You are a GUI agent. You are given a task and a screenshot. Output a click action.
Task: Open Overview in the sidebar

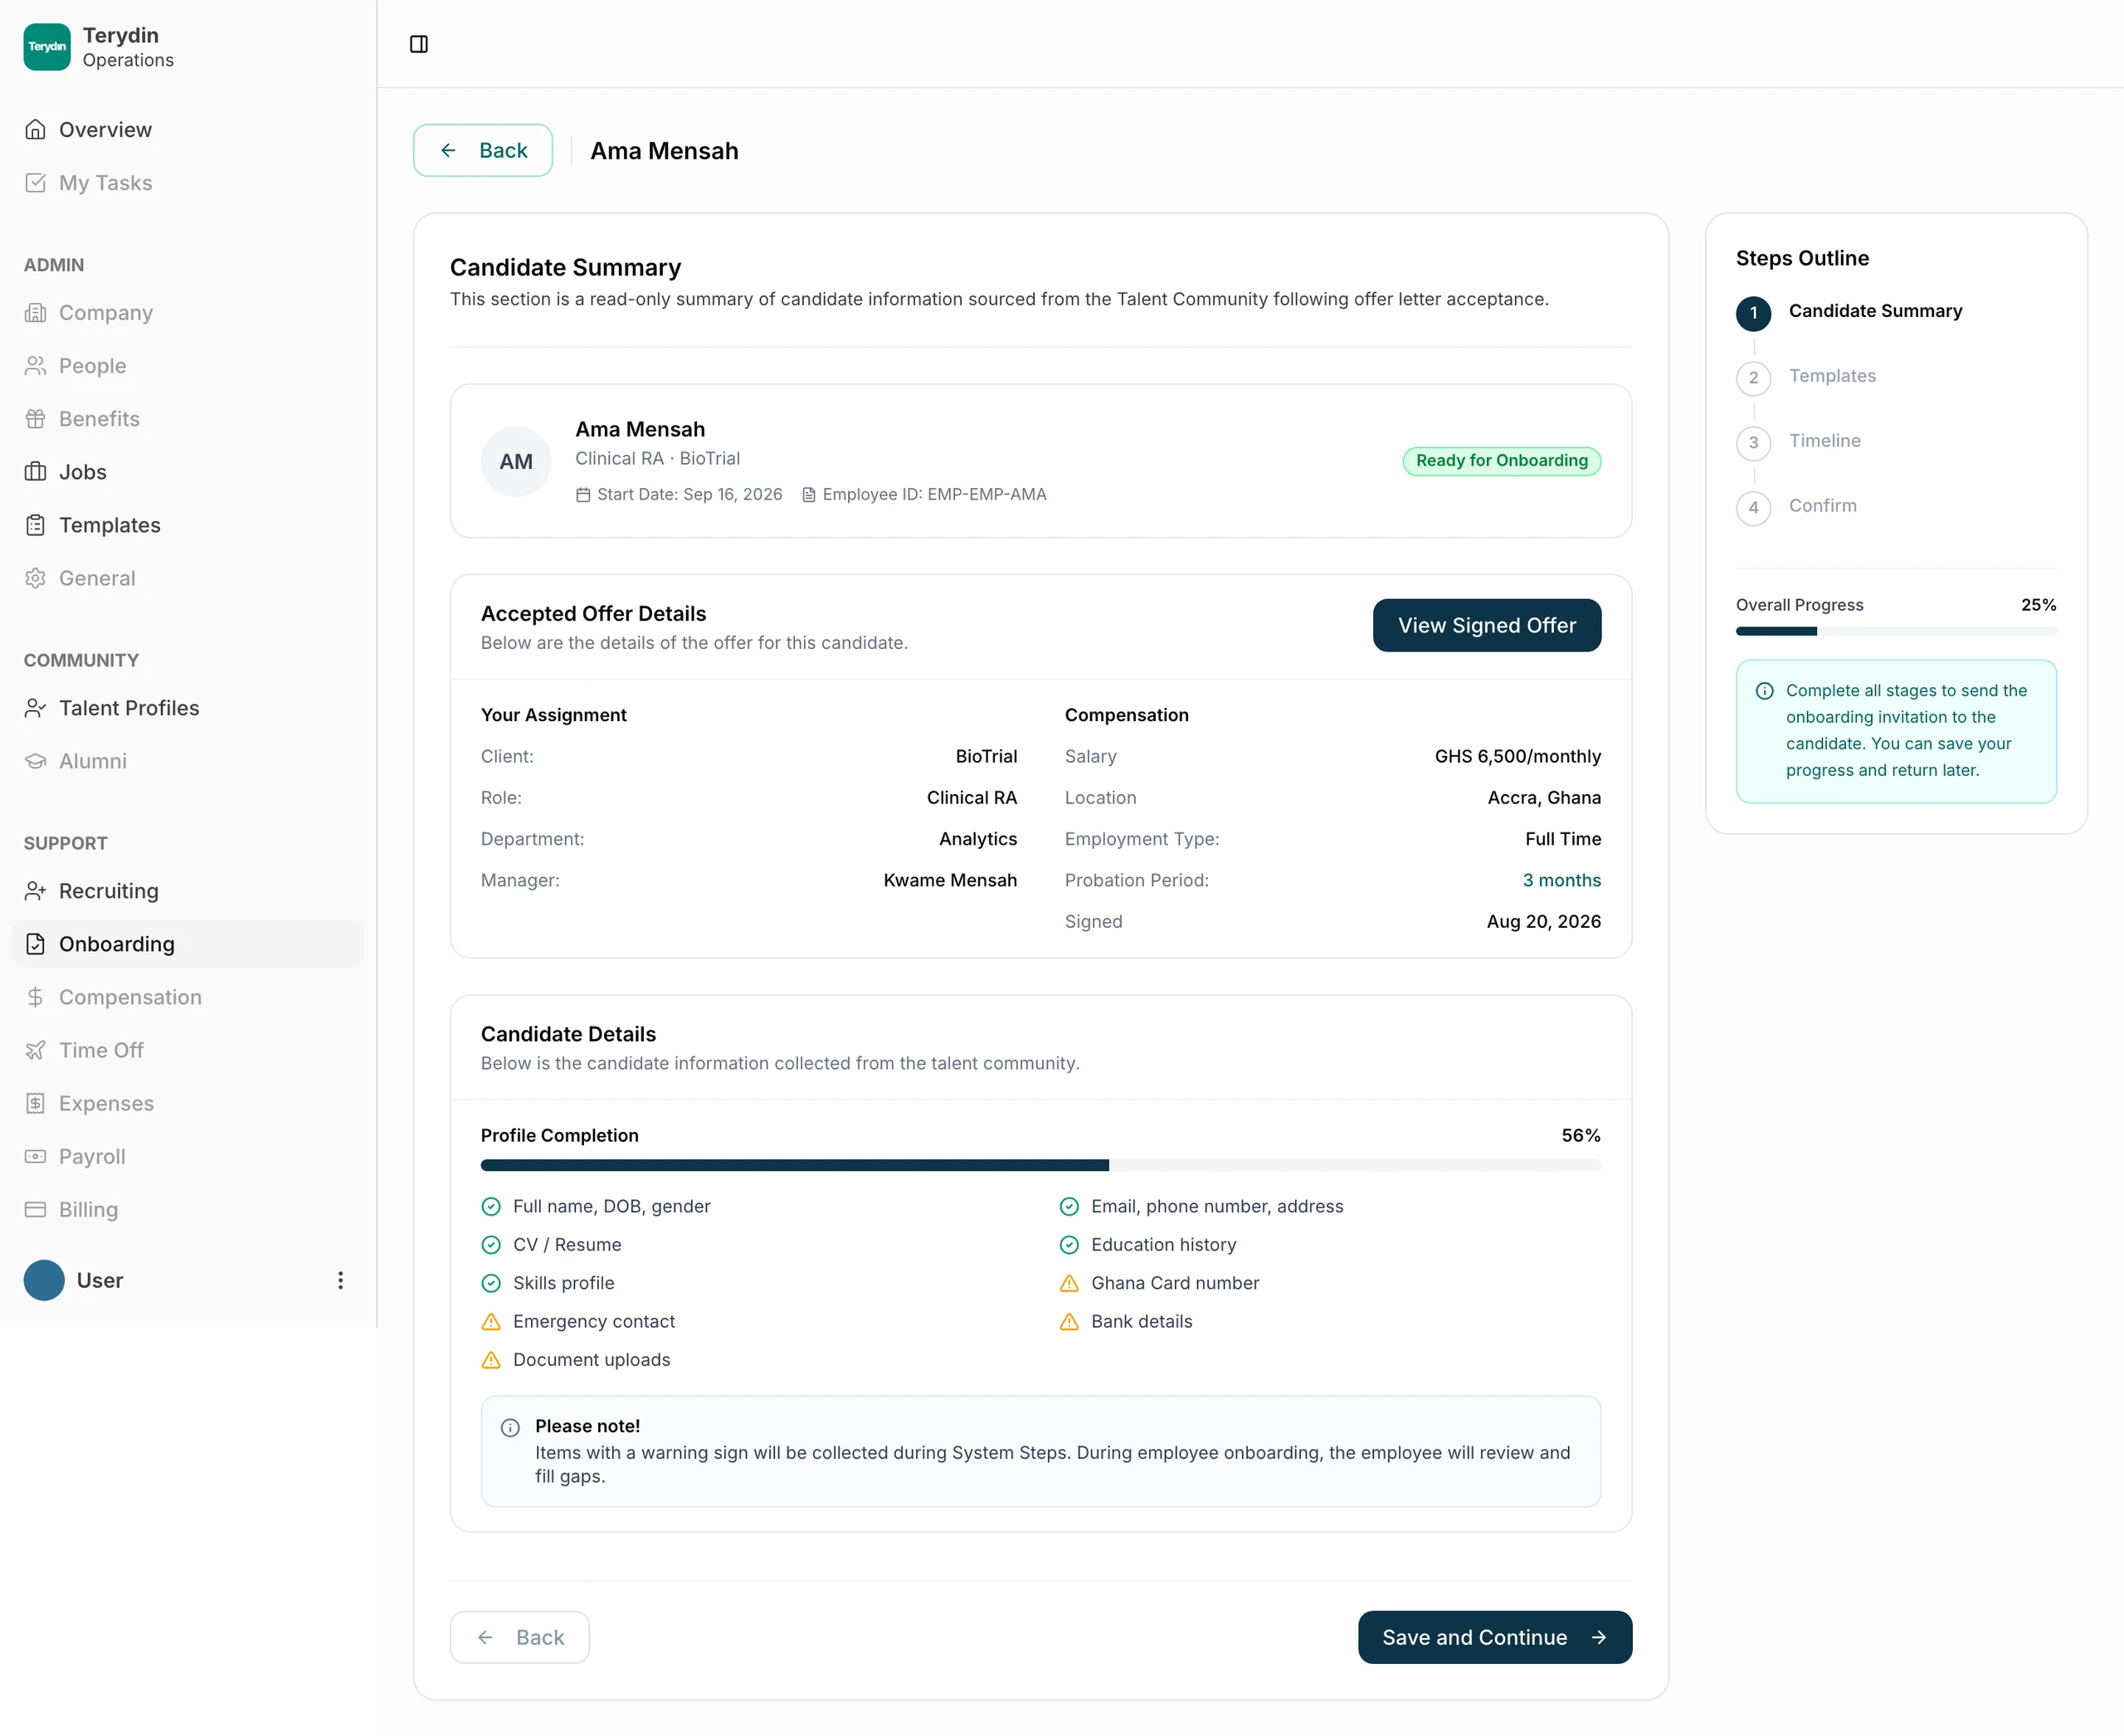tap(188, 130)
